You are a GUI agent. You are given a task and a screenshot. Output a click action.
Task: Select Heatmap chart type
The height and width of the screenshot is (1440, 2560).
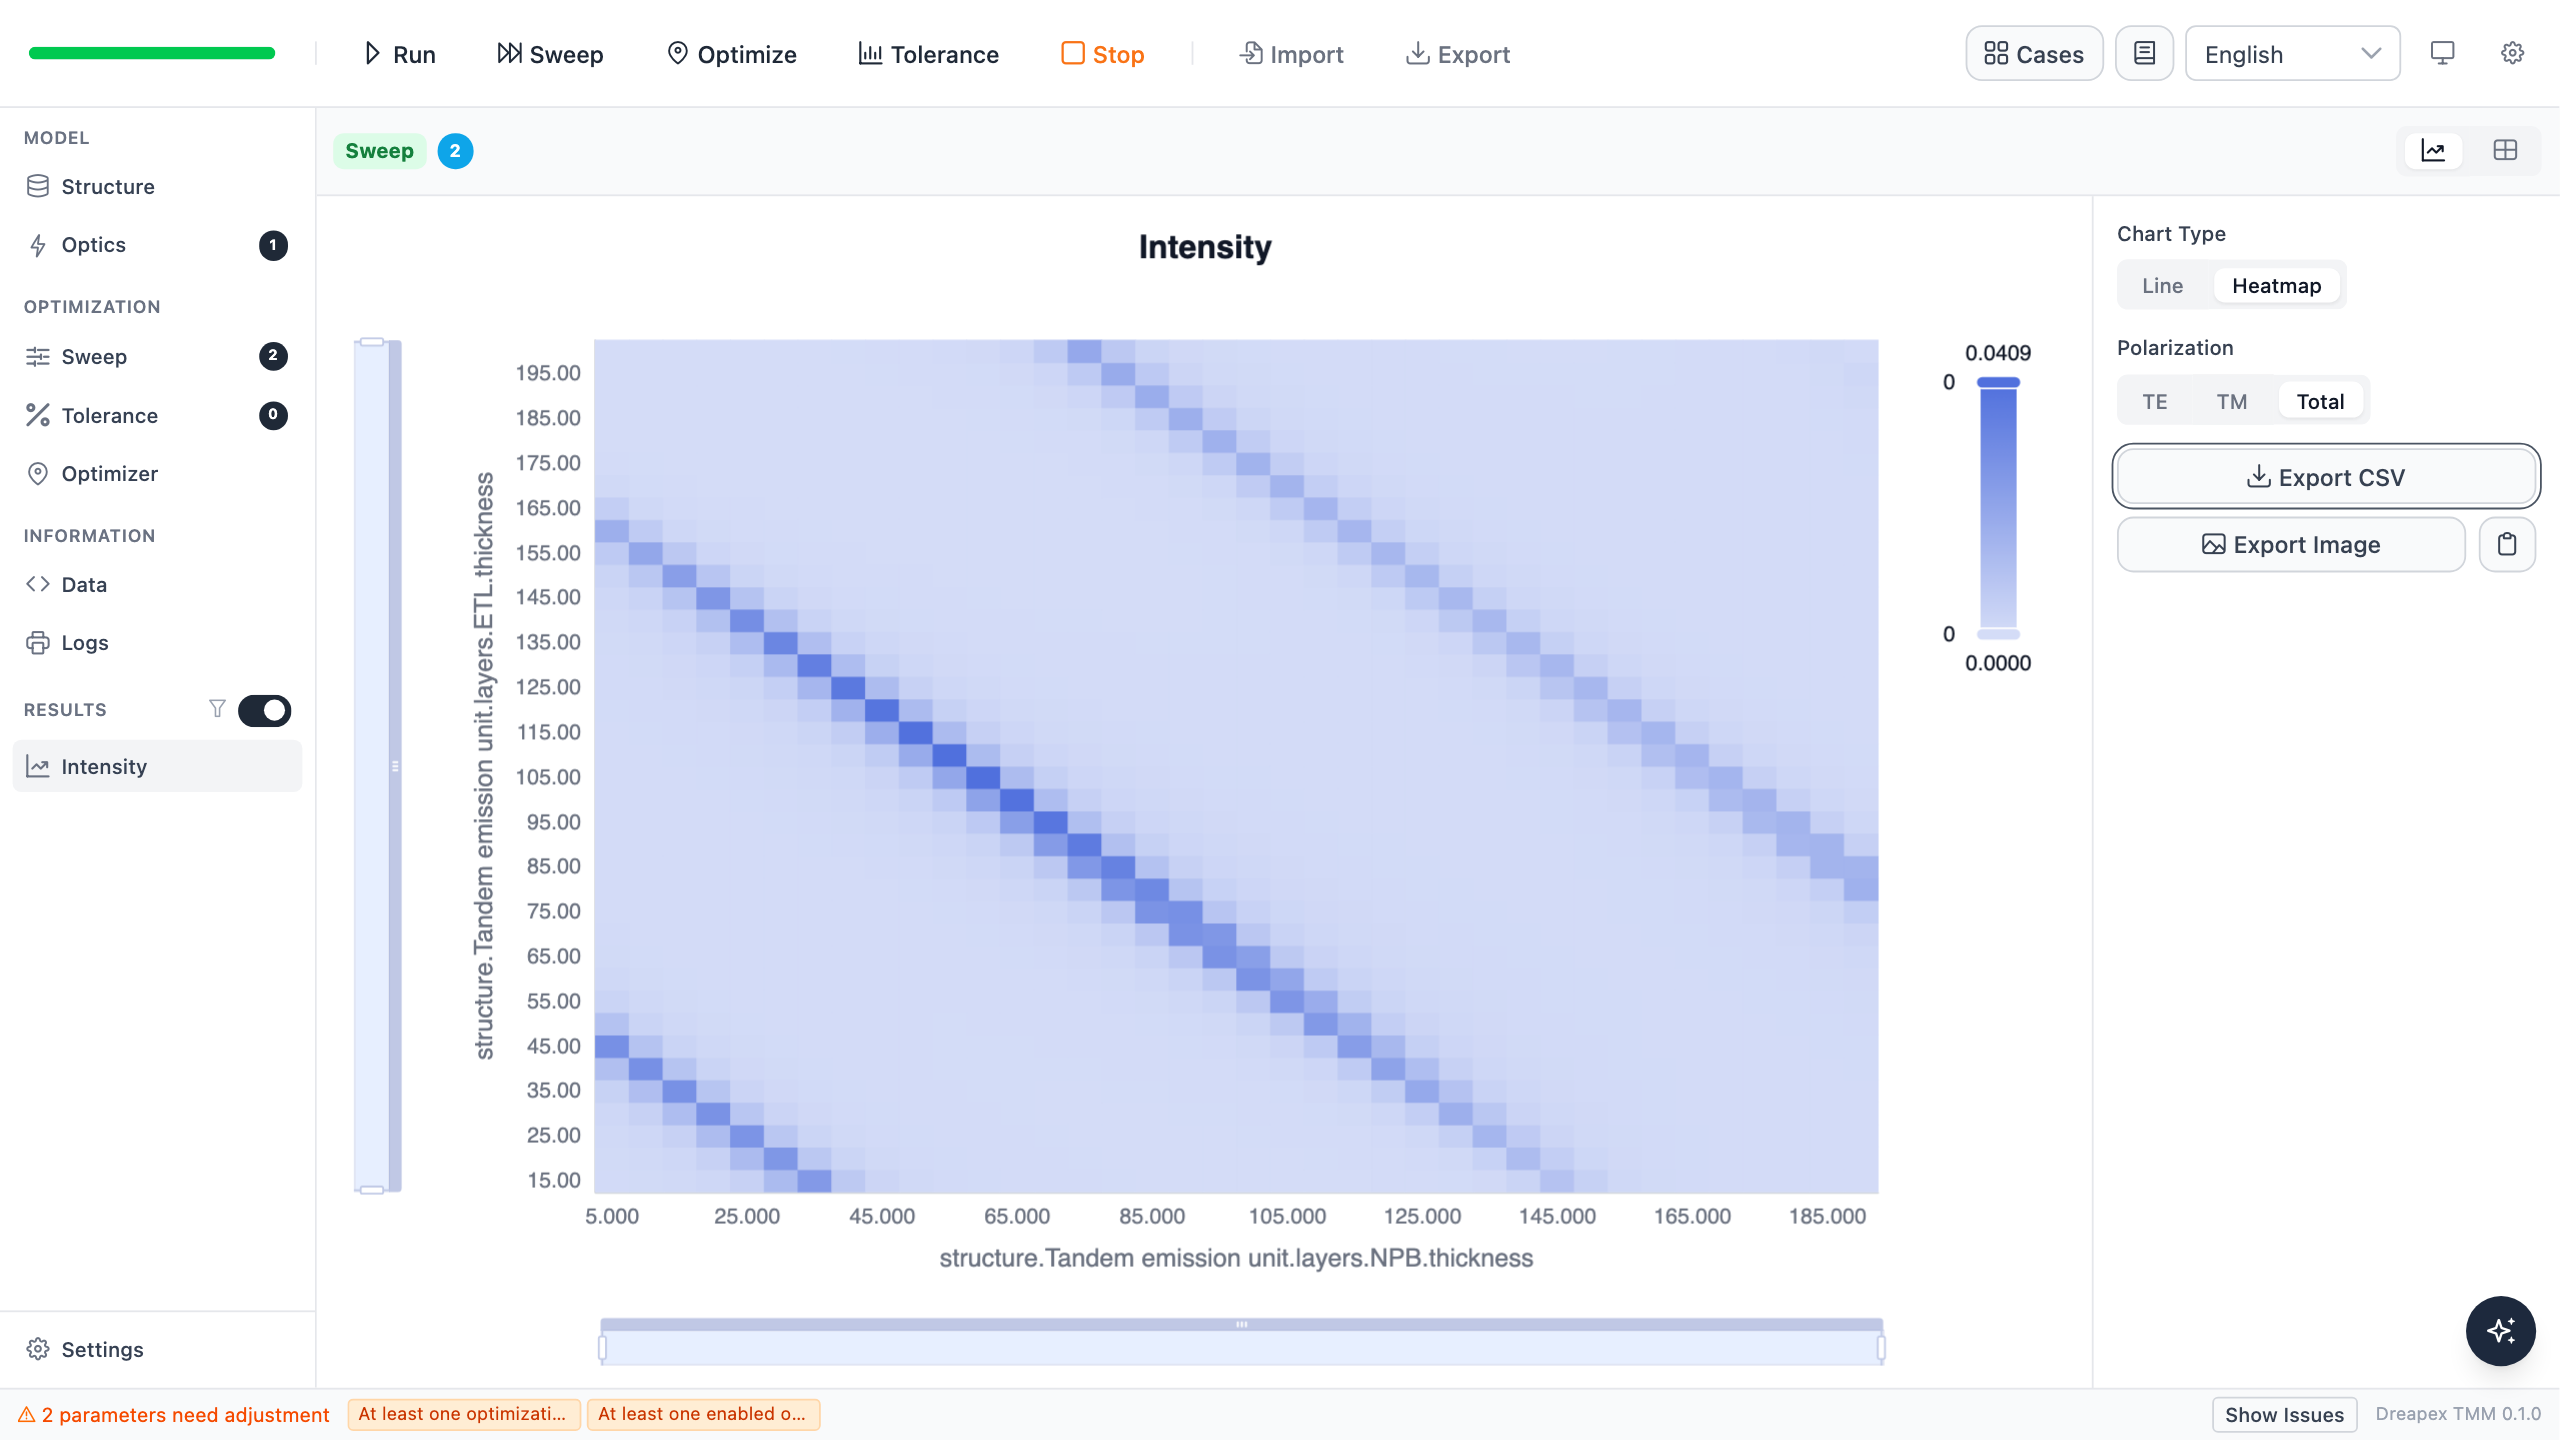coord(2276,286)
